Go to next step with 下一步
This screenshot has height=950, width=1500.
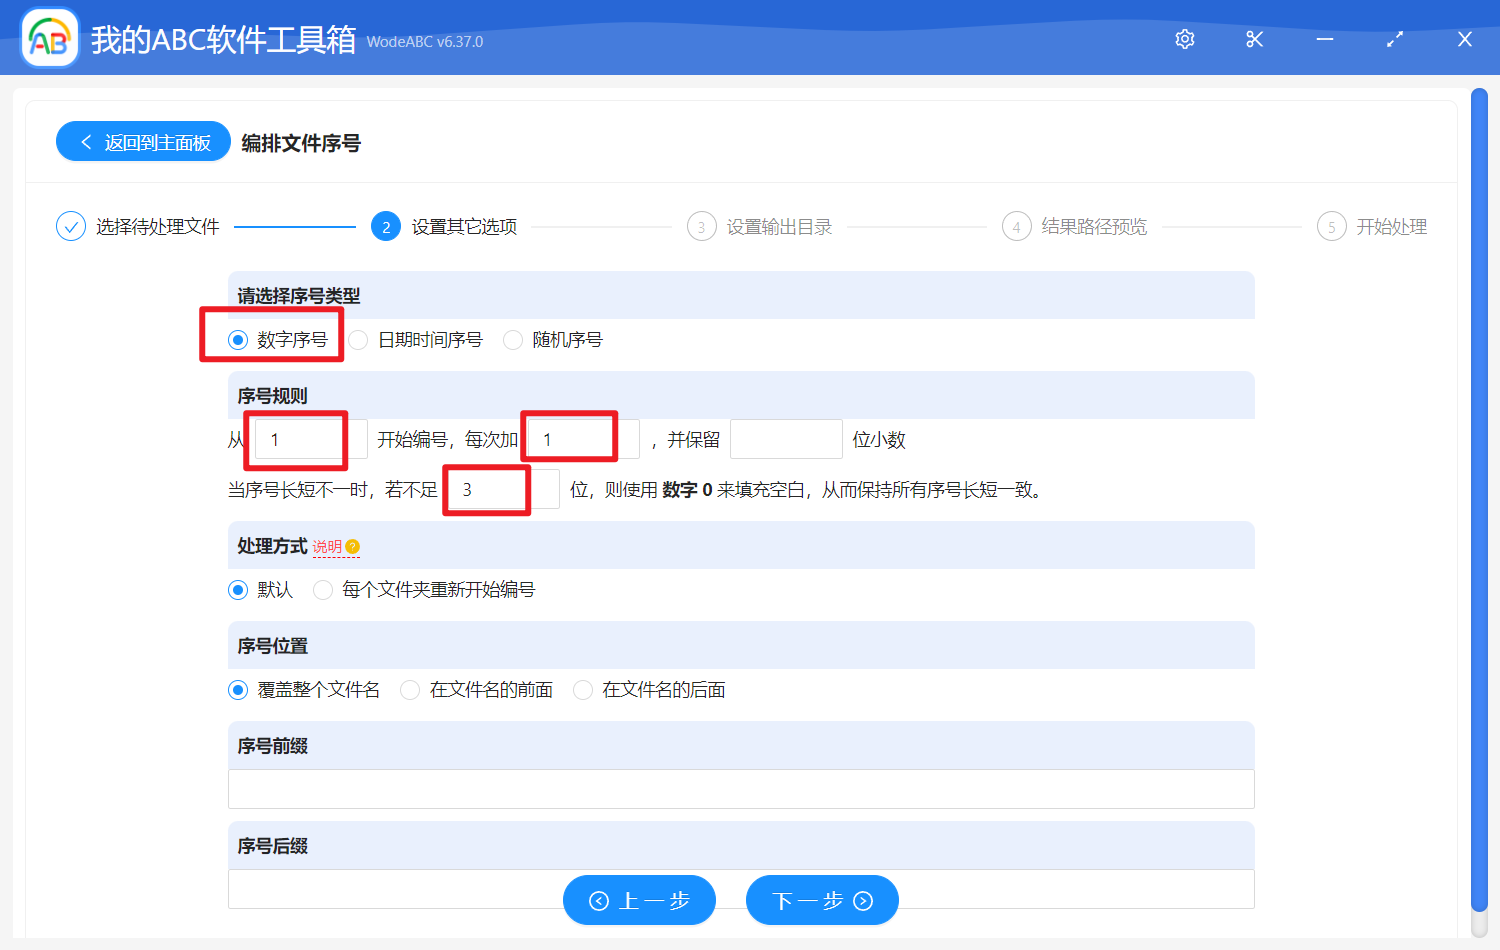pyautogui.click(x=822, y=901)
